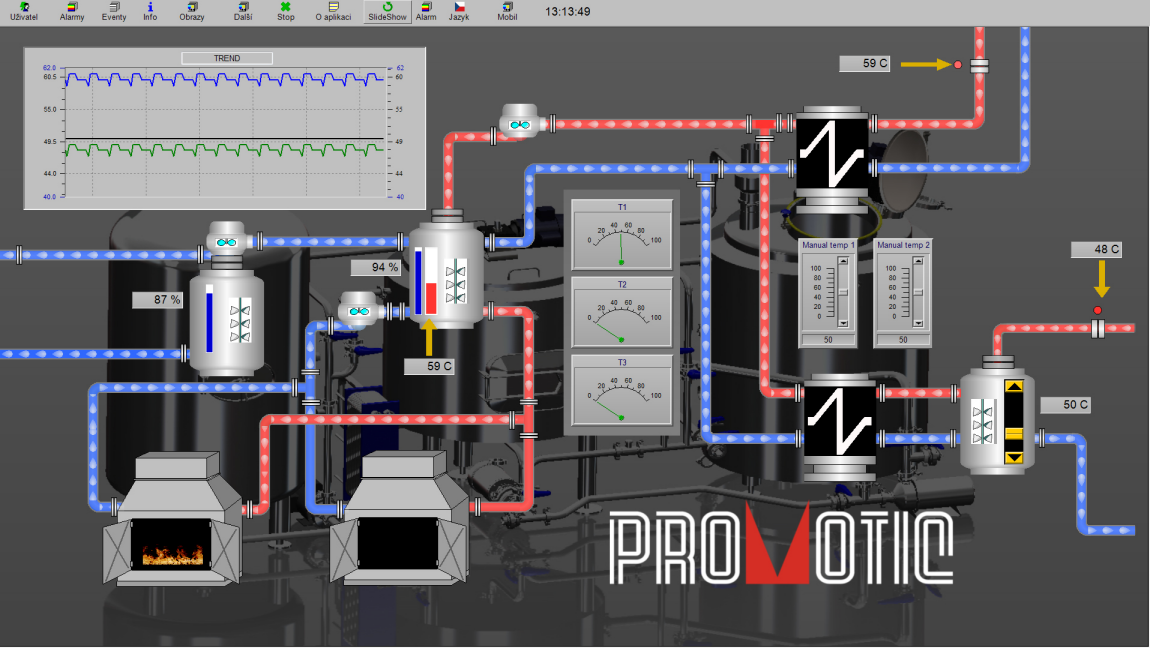The image size is (1150, 648).
Task: Change language with Jazyk flag
Action: [x=458, y=11]
